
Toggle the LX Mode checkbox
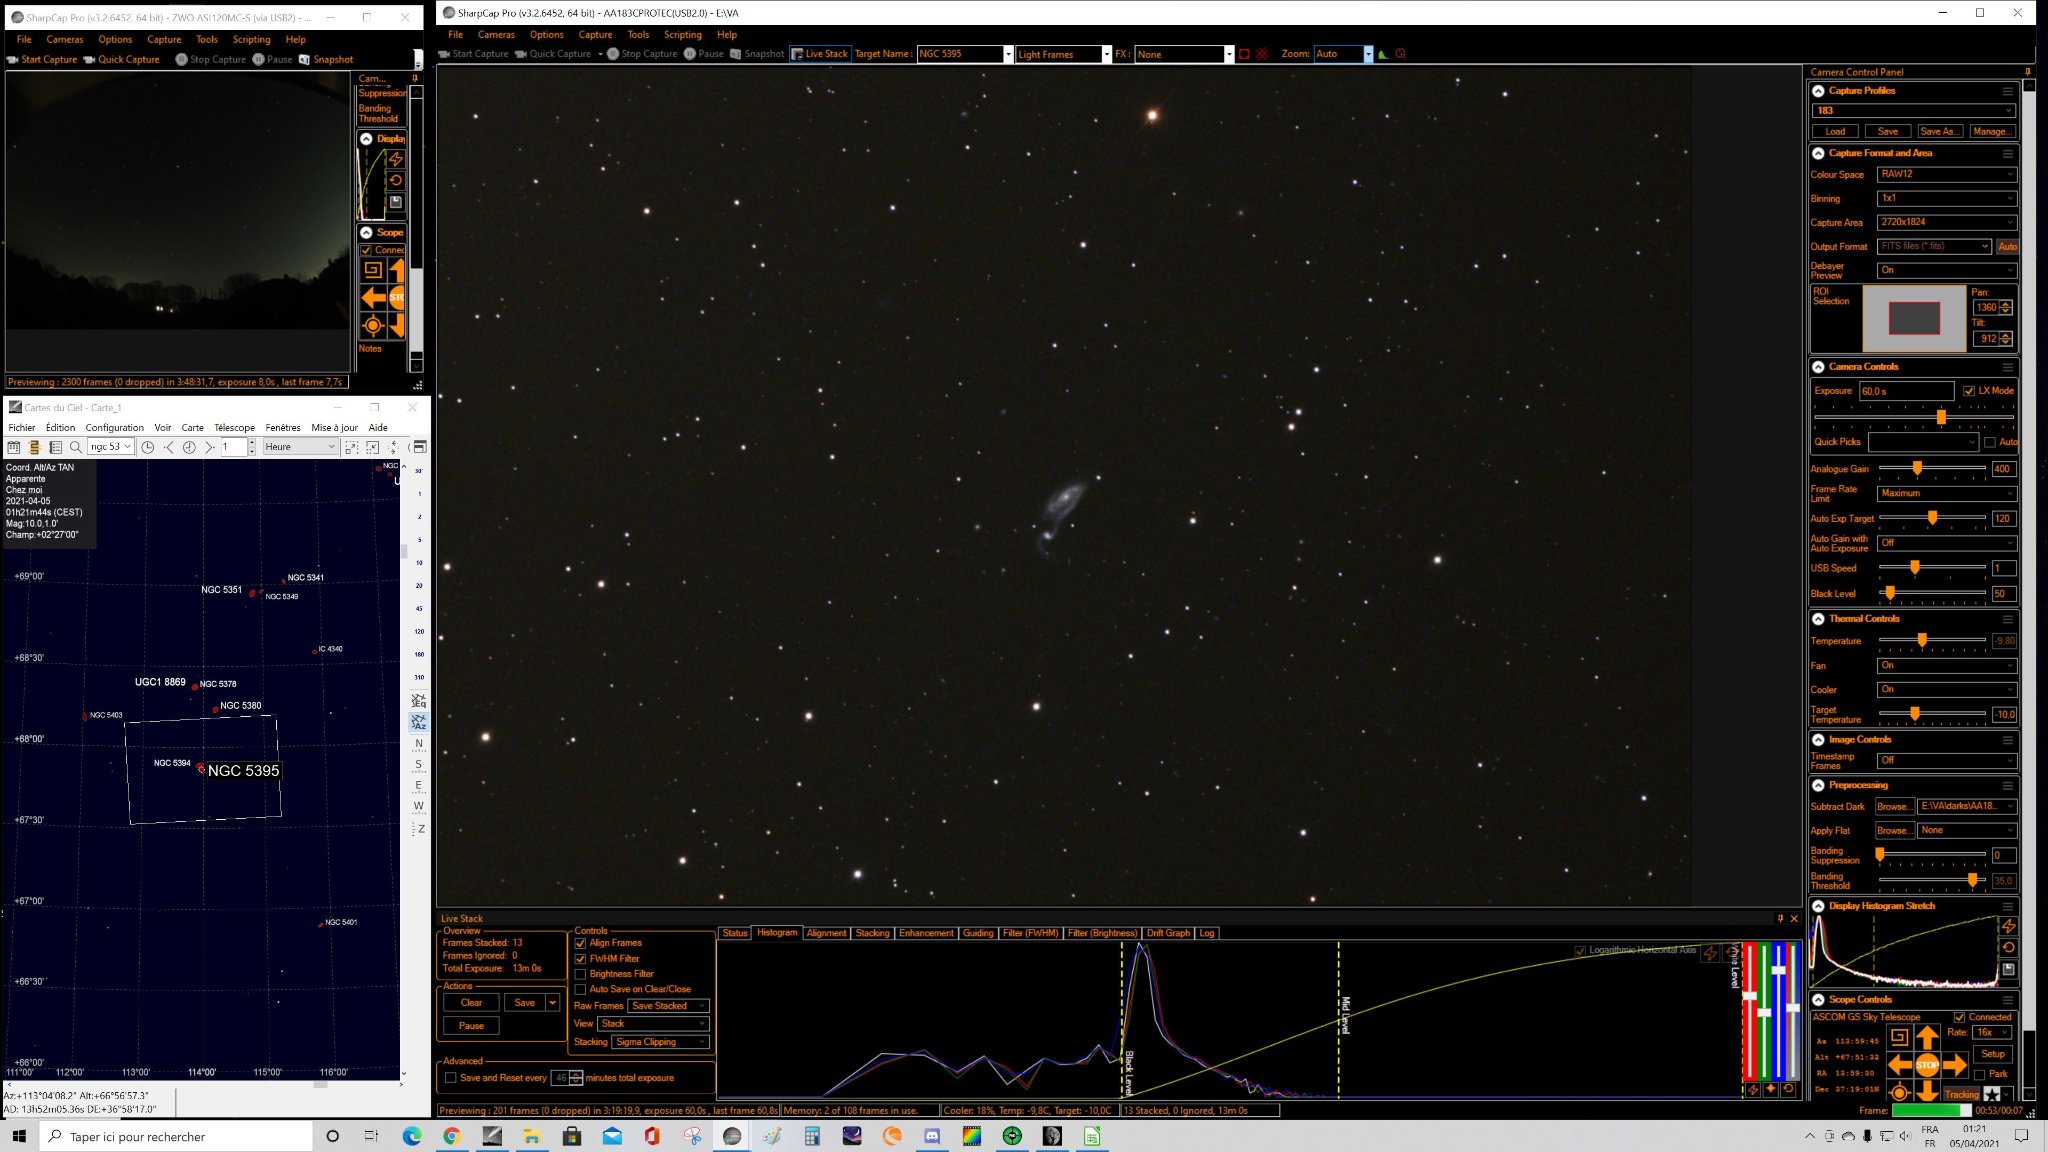coord(1969,391)
